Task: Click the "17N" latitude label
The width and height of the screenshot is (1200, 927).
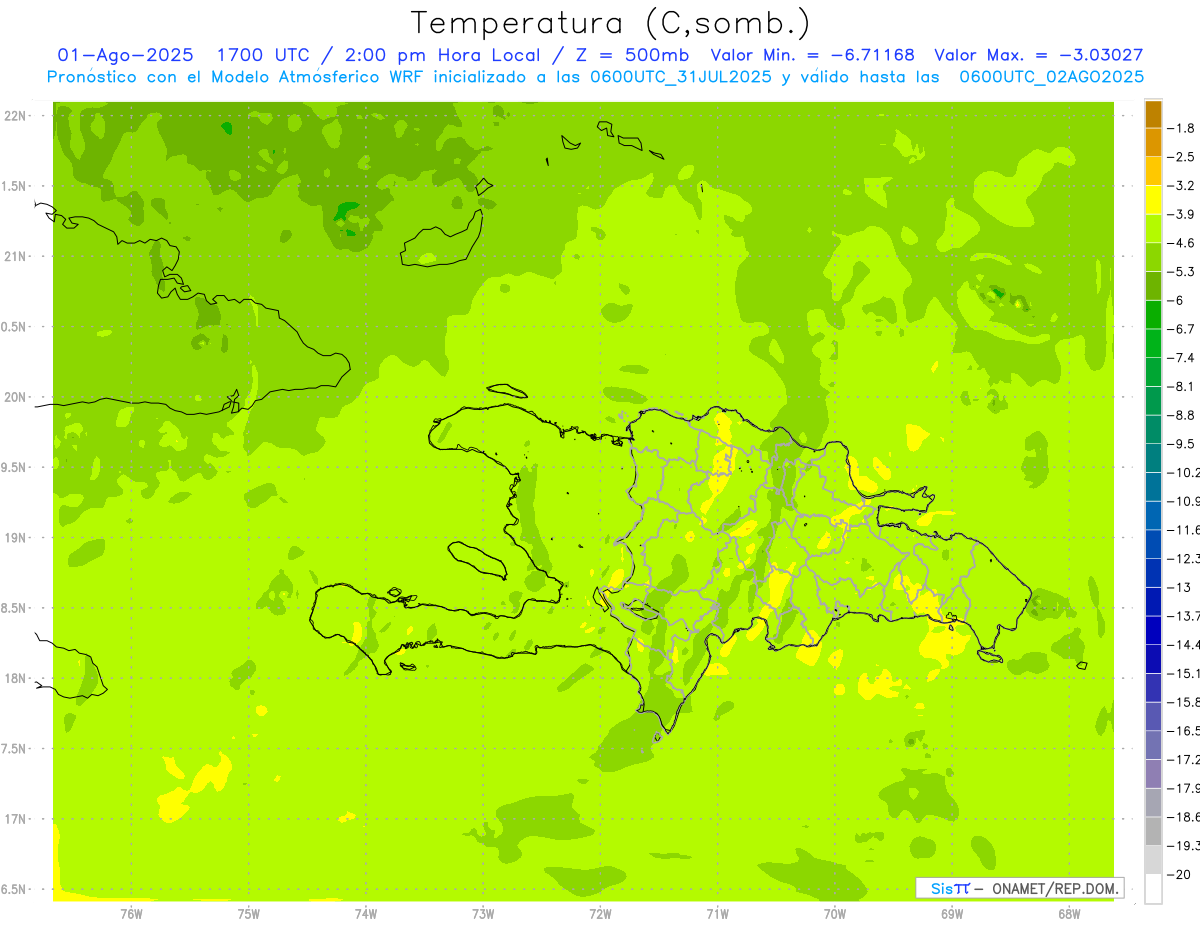Action: point(16,819)
